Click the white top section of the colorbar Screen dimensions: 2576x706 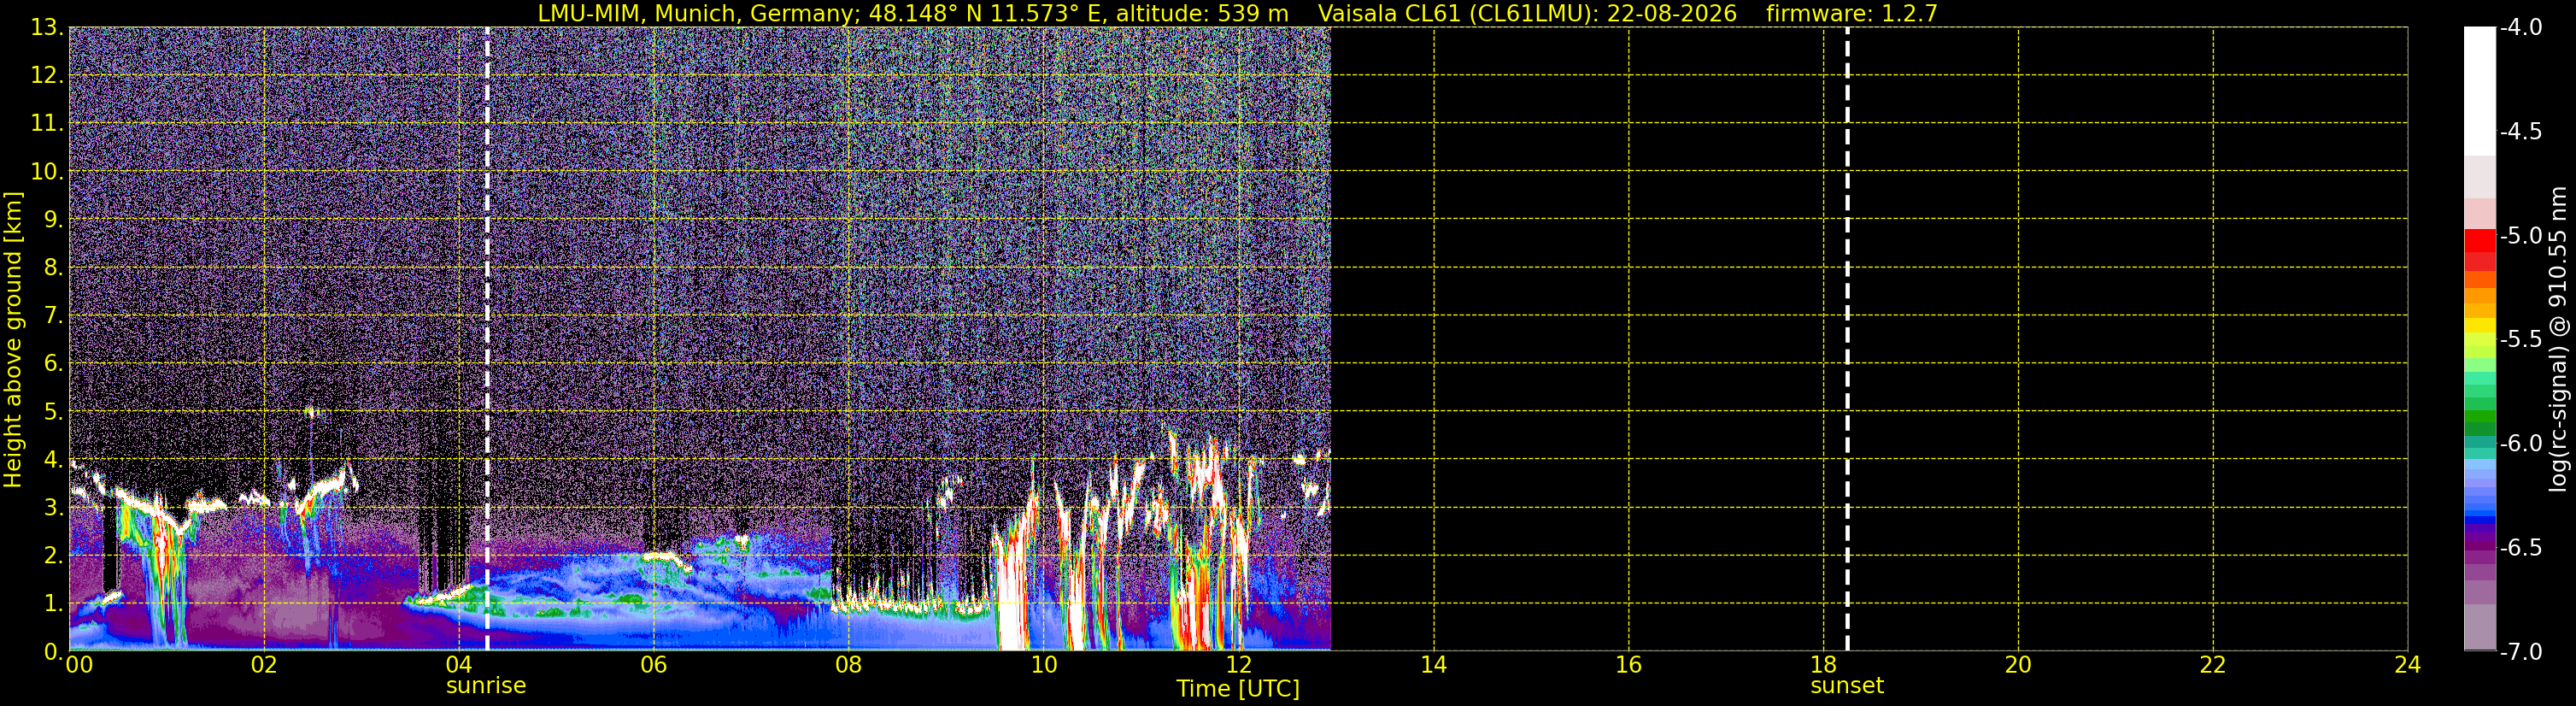coord(2480,90)
